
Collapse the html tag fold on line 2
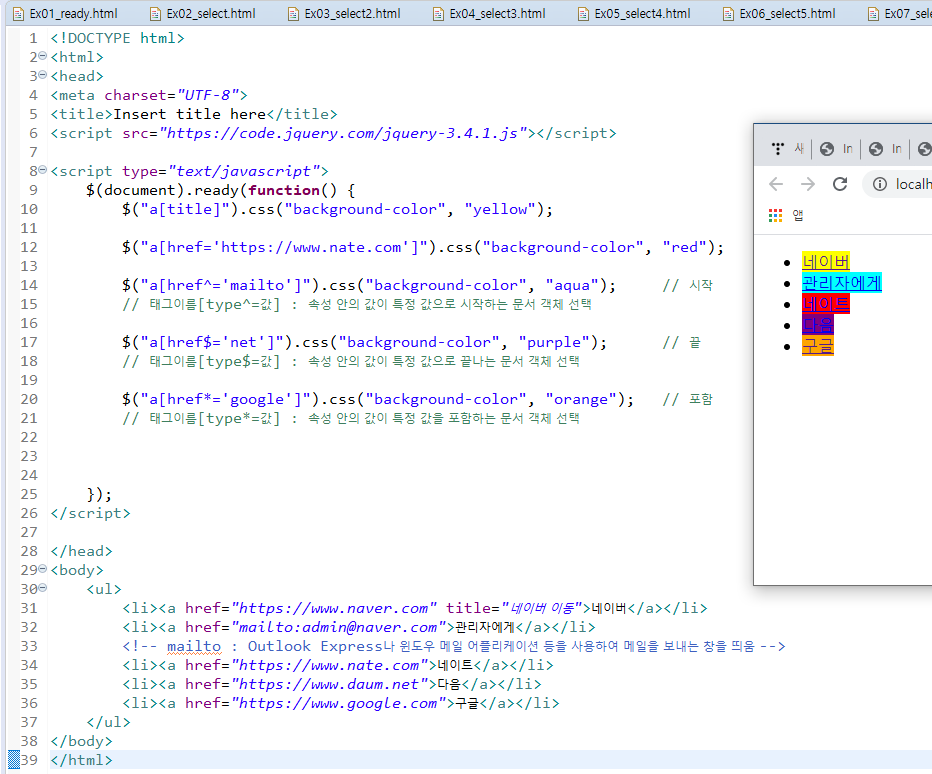point(43,56)
